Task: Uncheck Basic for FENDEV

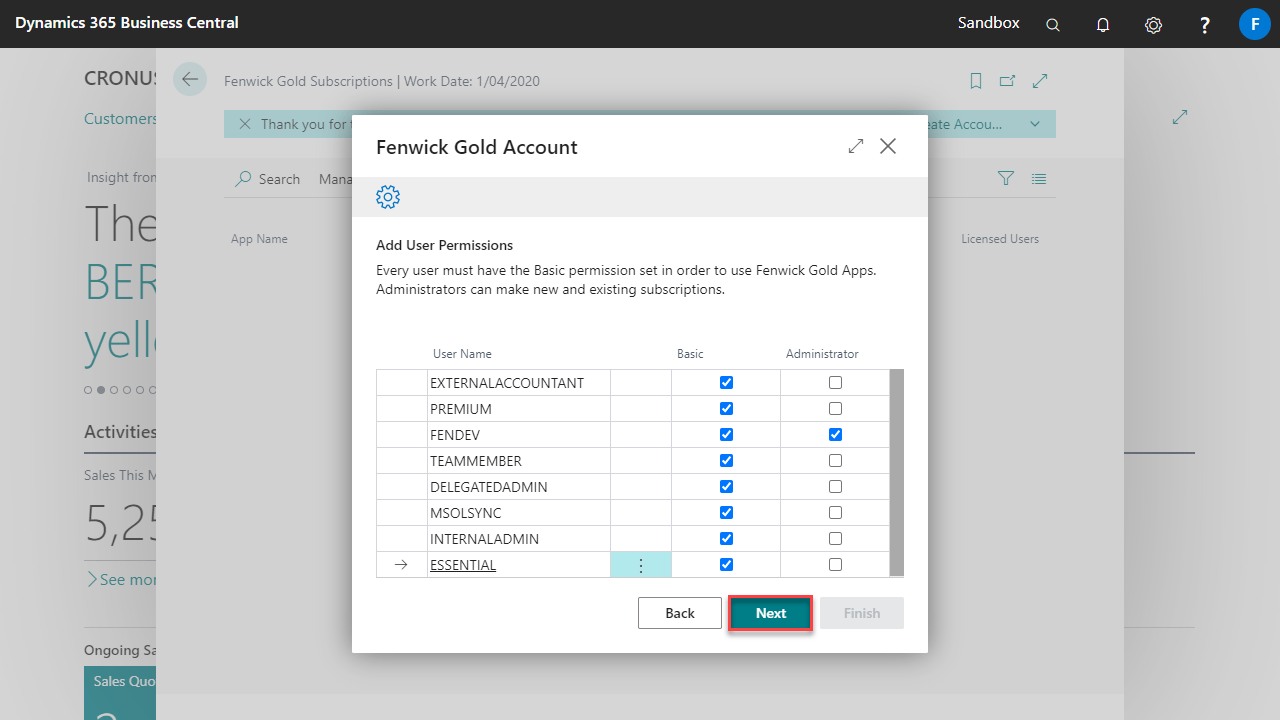Action: click(x=726, y=434)
